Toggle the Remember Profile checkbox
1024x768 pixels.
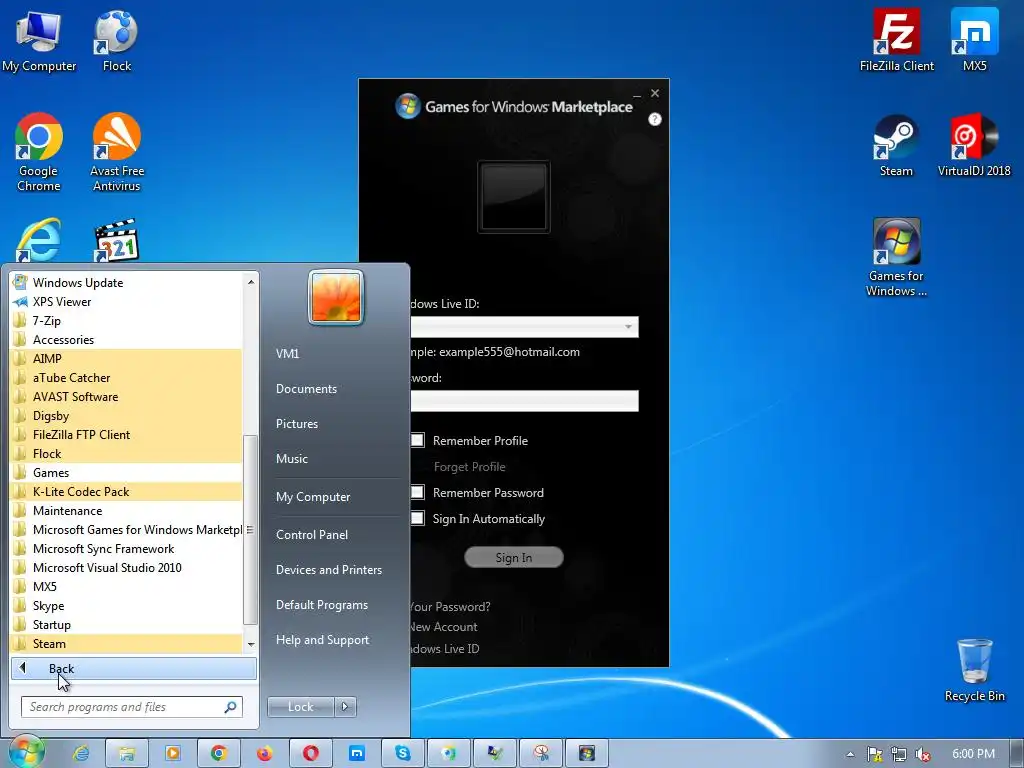click(x=417, y=440)
